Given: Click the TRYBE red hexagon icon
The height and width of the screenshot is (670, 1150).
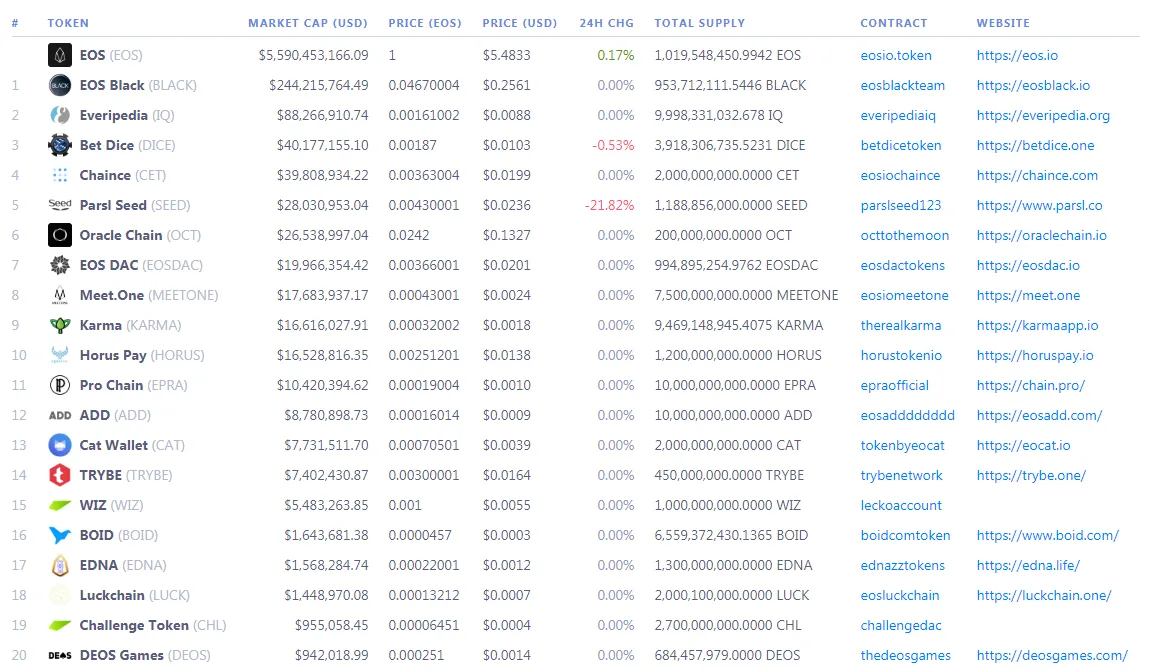Looking at the screenshot, I should coord(59,475).
